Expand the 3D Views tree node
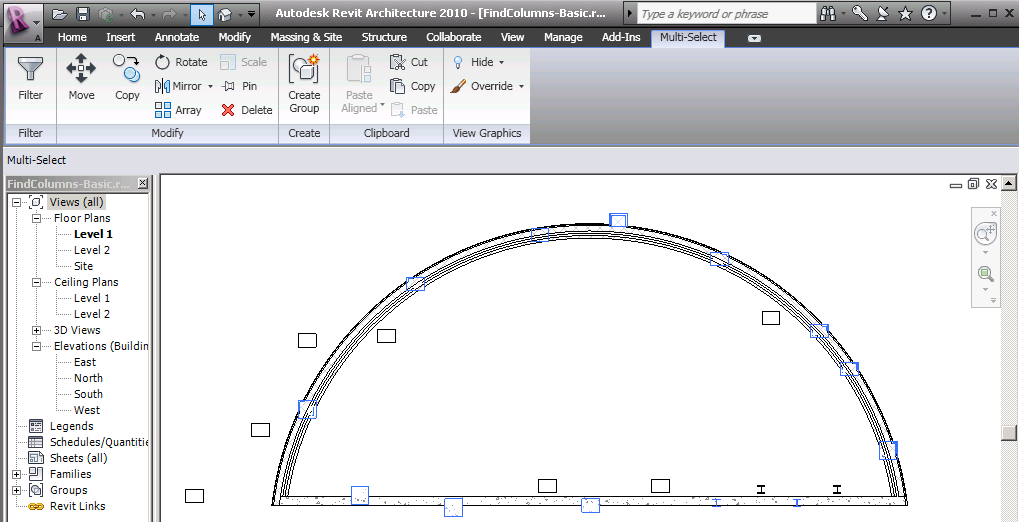The height and width of the screenshot is (522, 1019). point(37,330)
